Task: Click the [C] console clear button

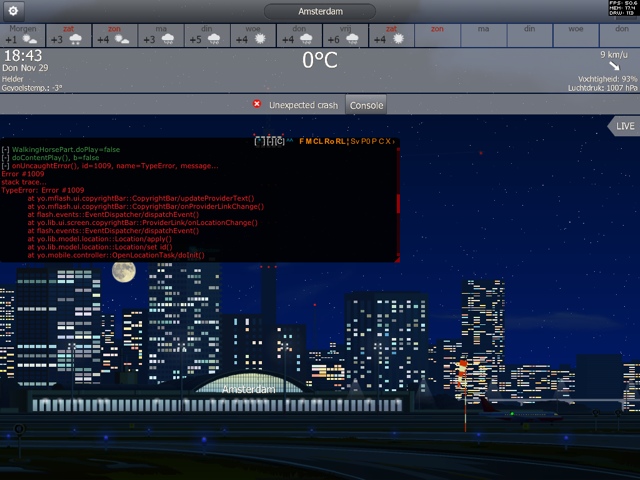Action: point(280,142)
